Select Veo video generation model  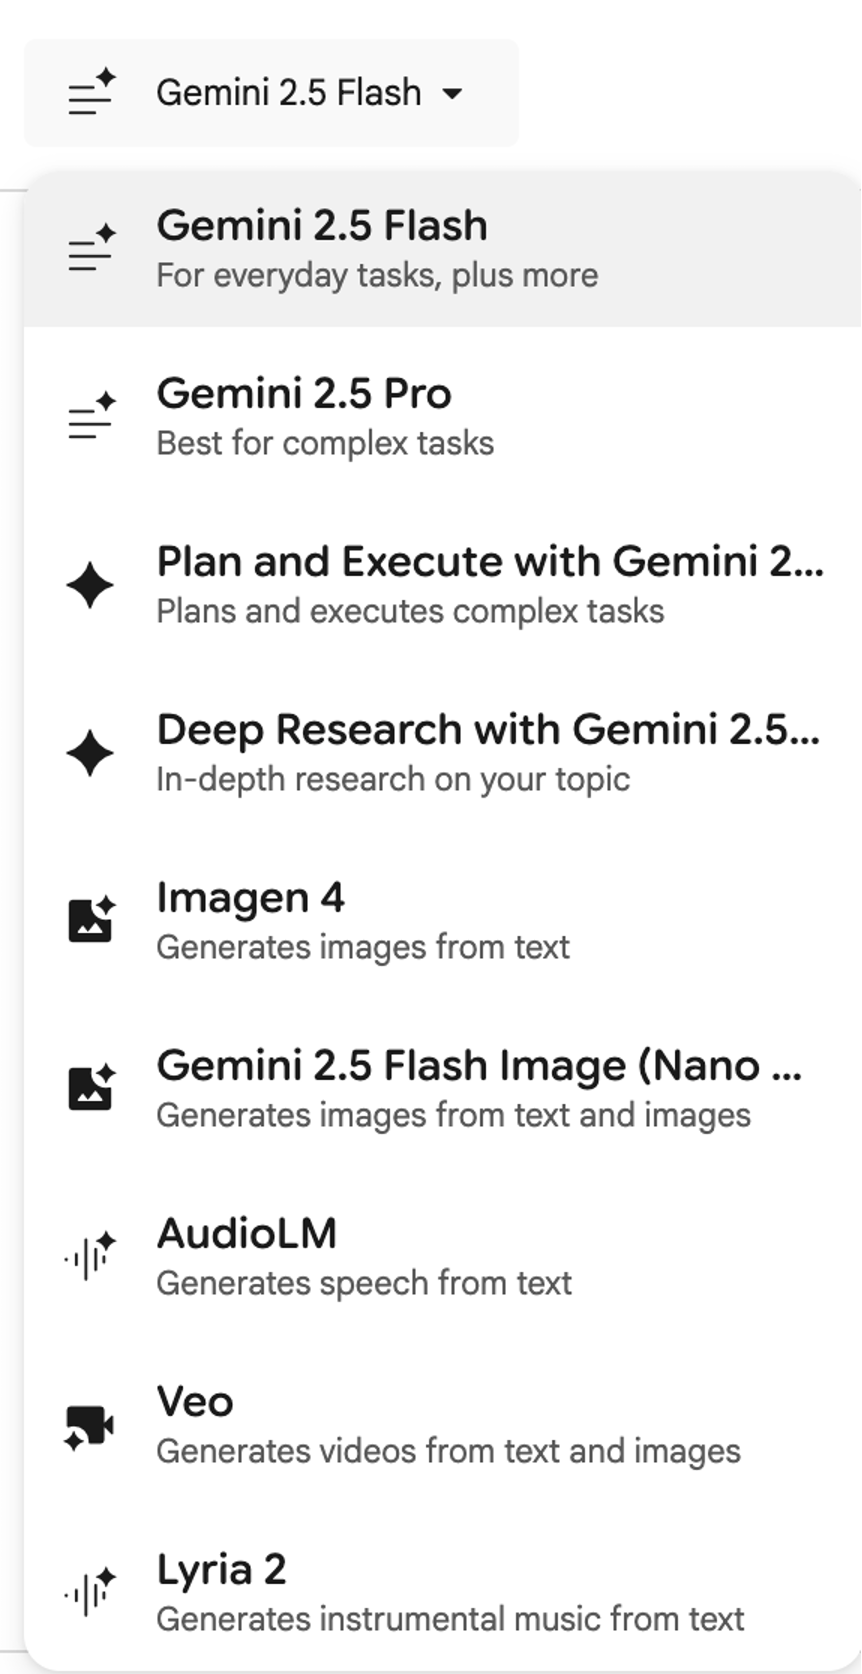tap(195, 1402)
